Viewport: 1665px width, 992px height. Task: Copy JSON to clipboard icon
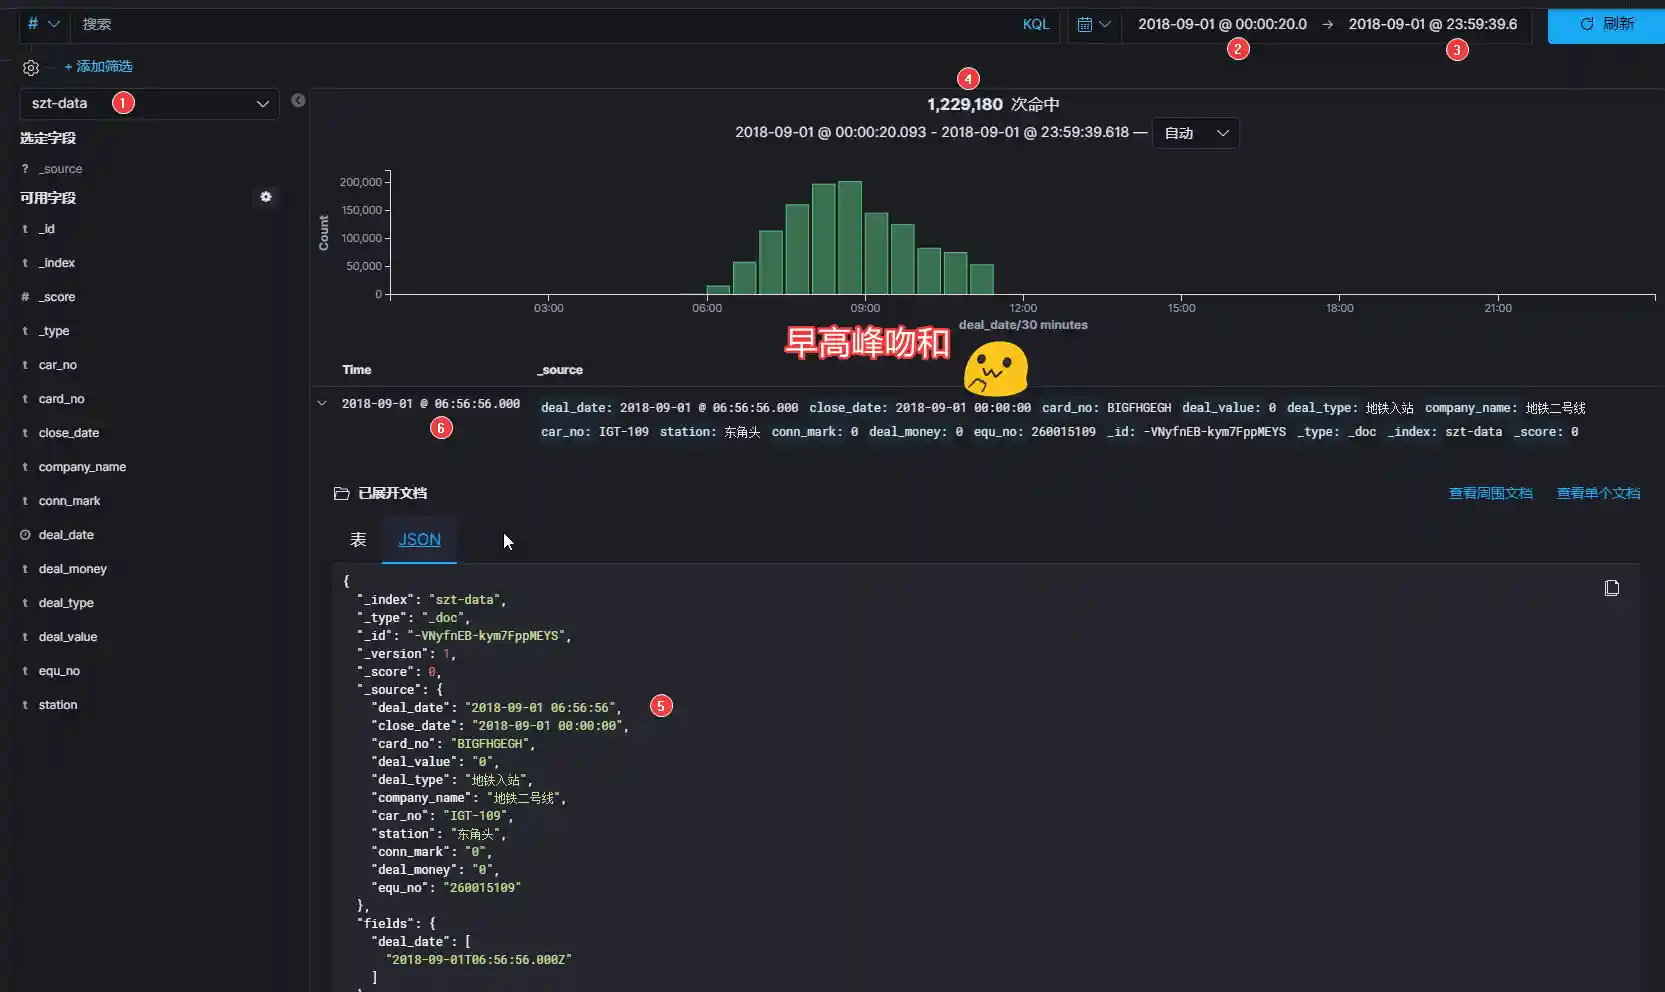click(x=1611, y=588)
